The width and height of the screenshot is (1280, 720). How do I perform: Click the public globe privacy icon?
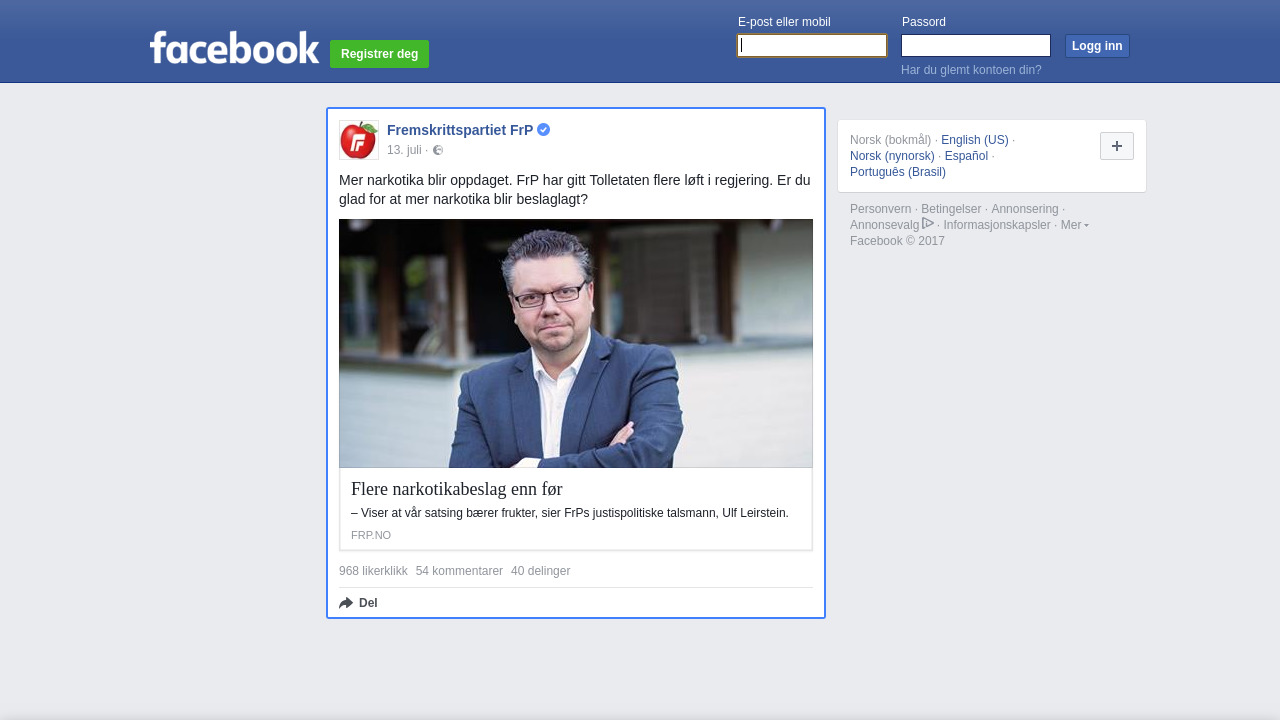(x=438, y=150)
